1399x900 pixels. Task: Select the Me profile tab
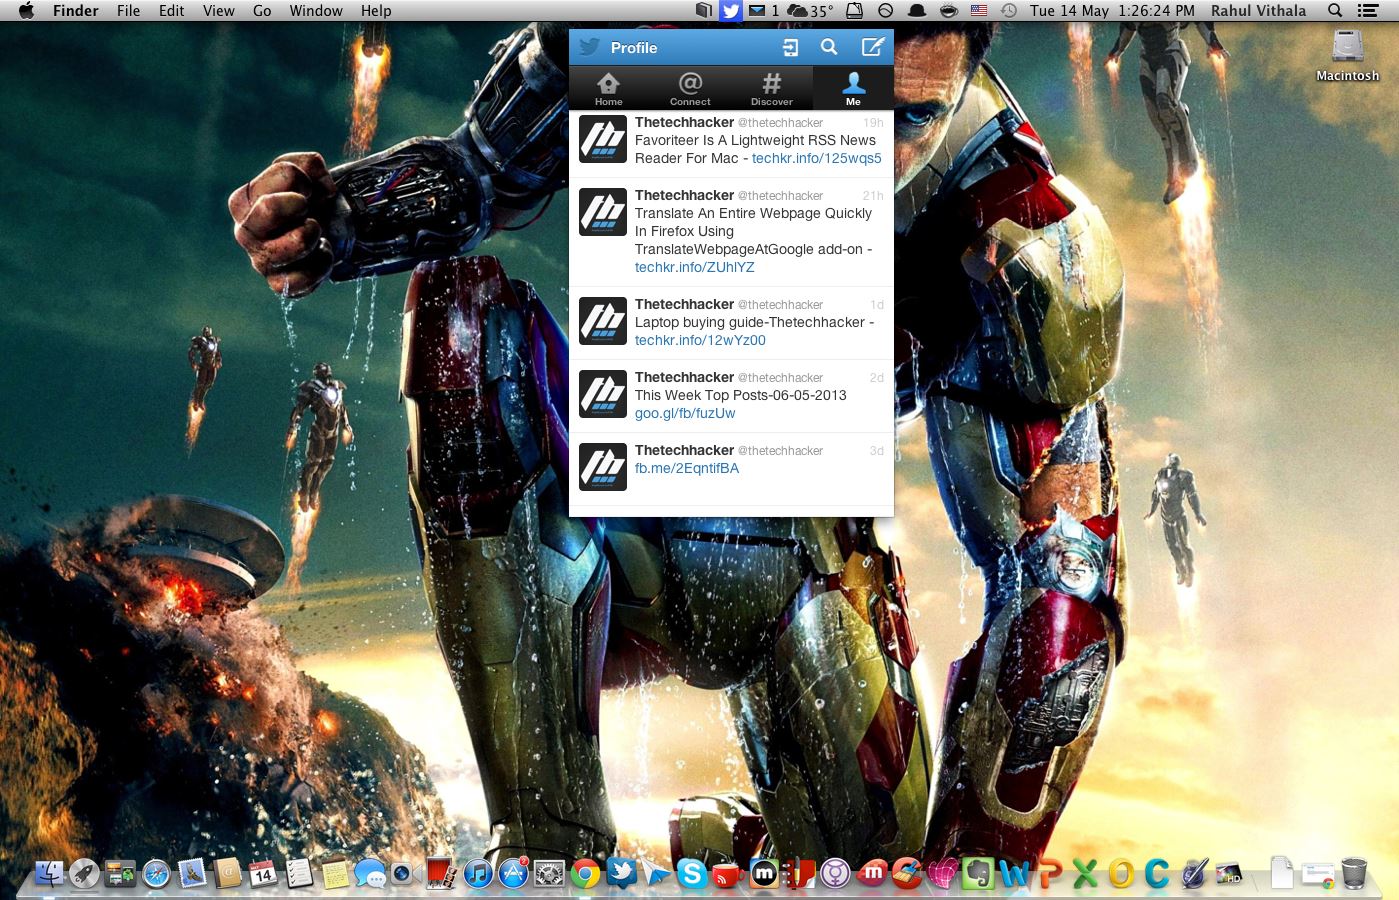853,88
